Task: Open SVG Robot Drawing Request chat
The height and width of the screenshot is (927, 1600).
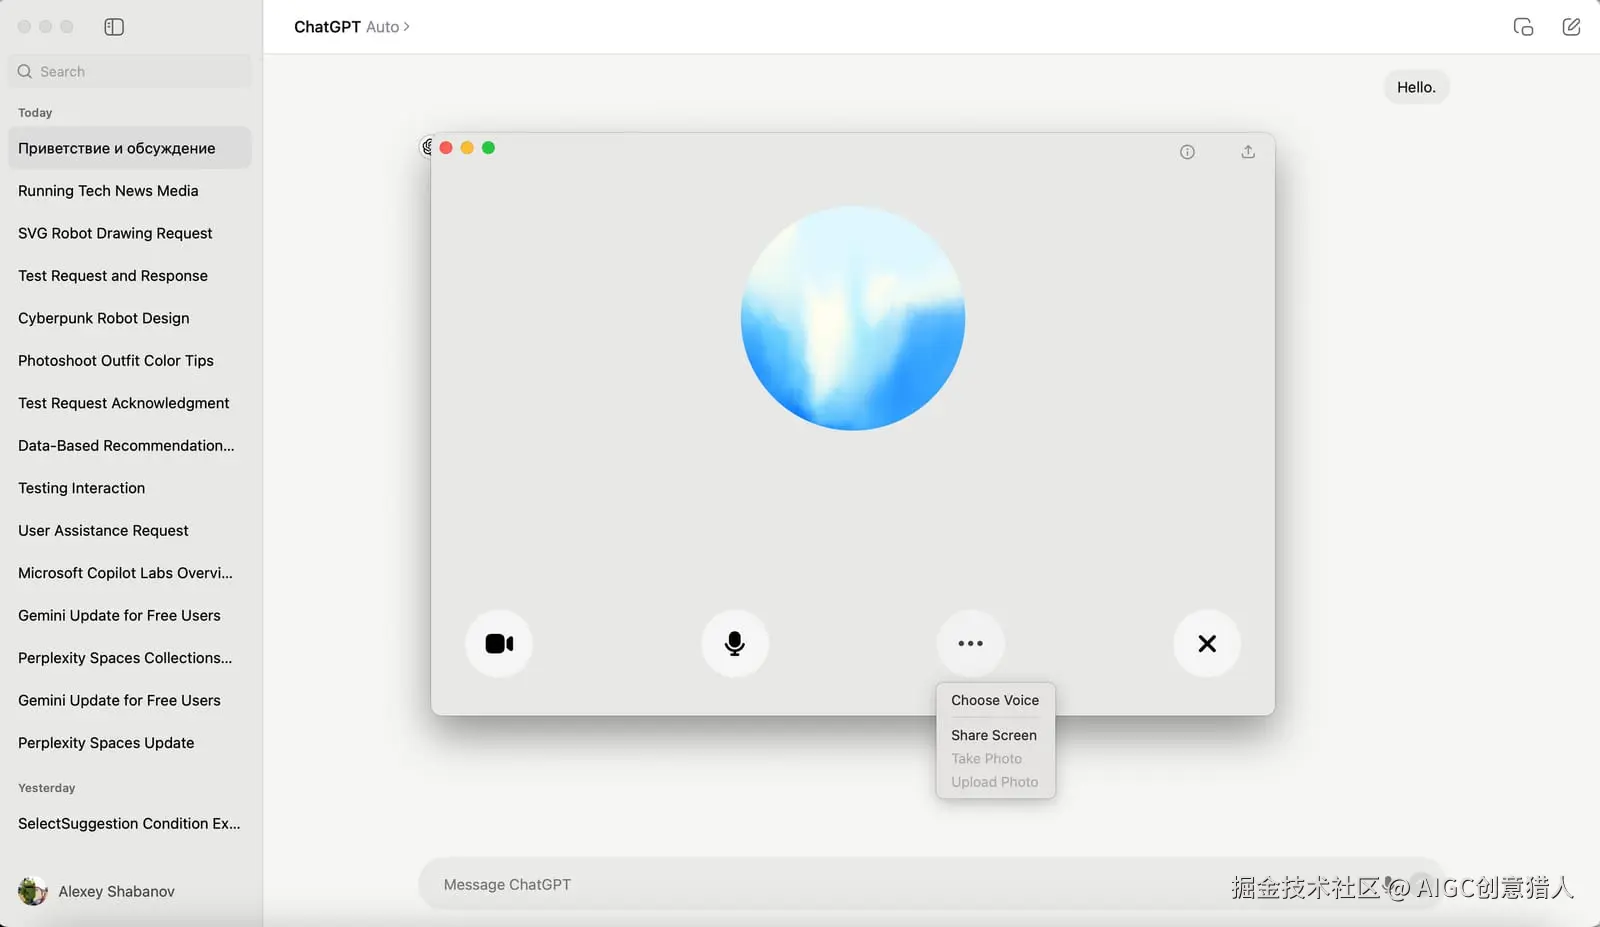Action: click(130, 233)
